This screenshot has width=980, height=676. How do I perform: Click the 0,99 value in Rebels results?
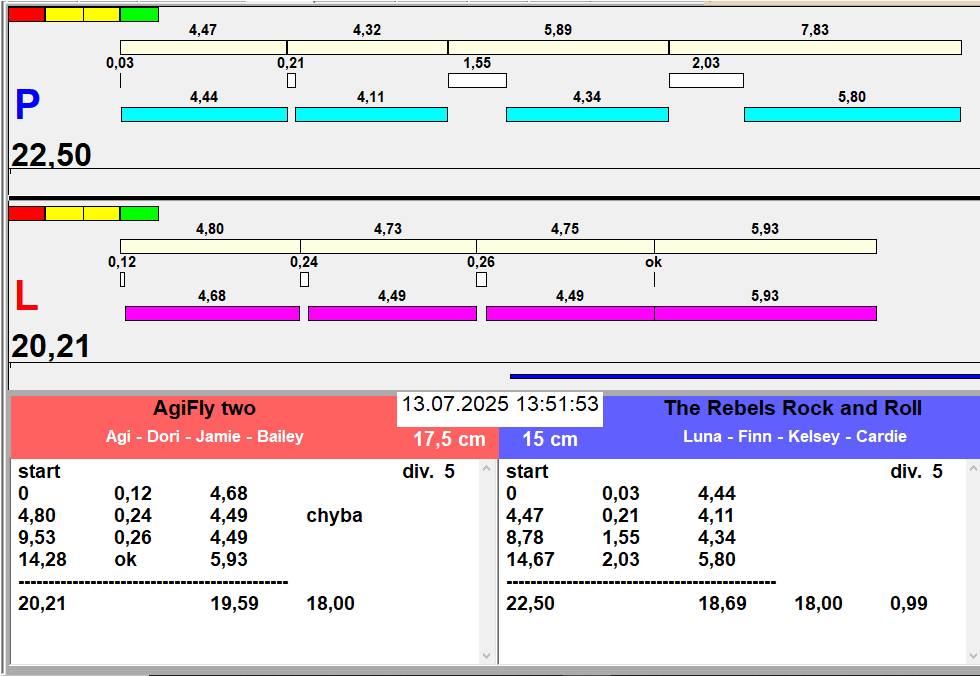pos(909,604)
